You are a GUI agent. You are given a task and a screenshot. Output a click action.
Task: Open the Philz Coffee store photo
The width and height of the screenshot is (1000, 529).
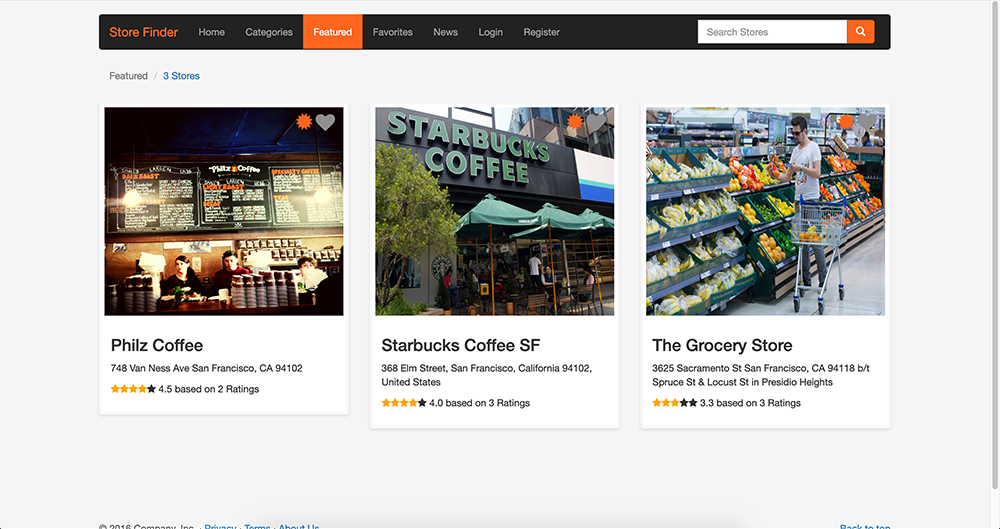point(224,211)
